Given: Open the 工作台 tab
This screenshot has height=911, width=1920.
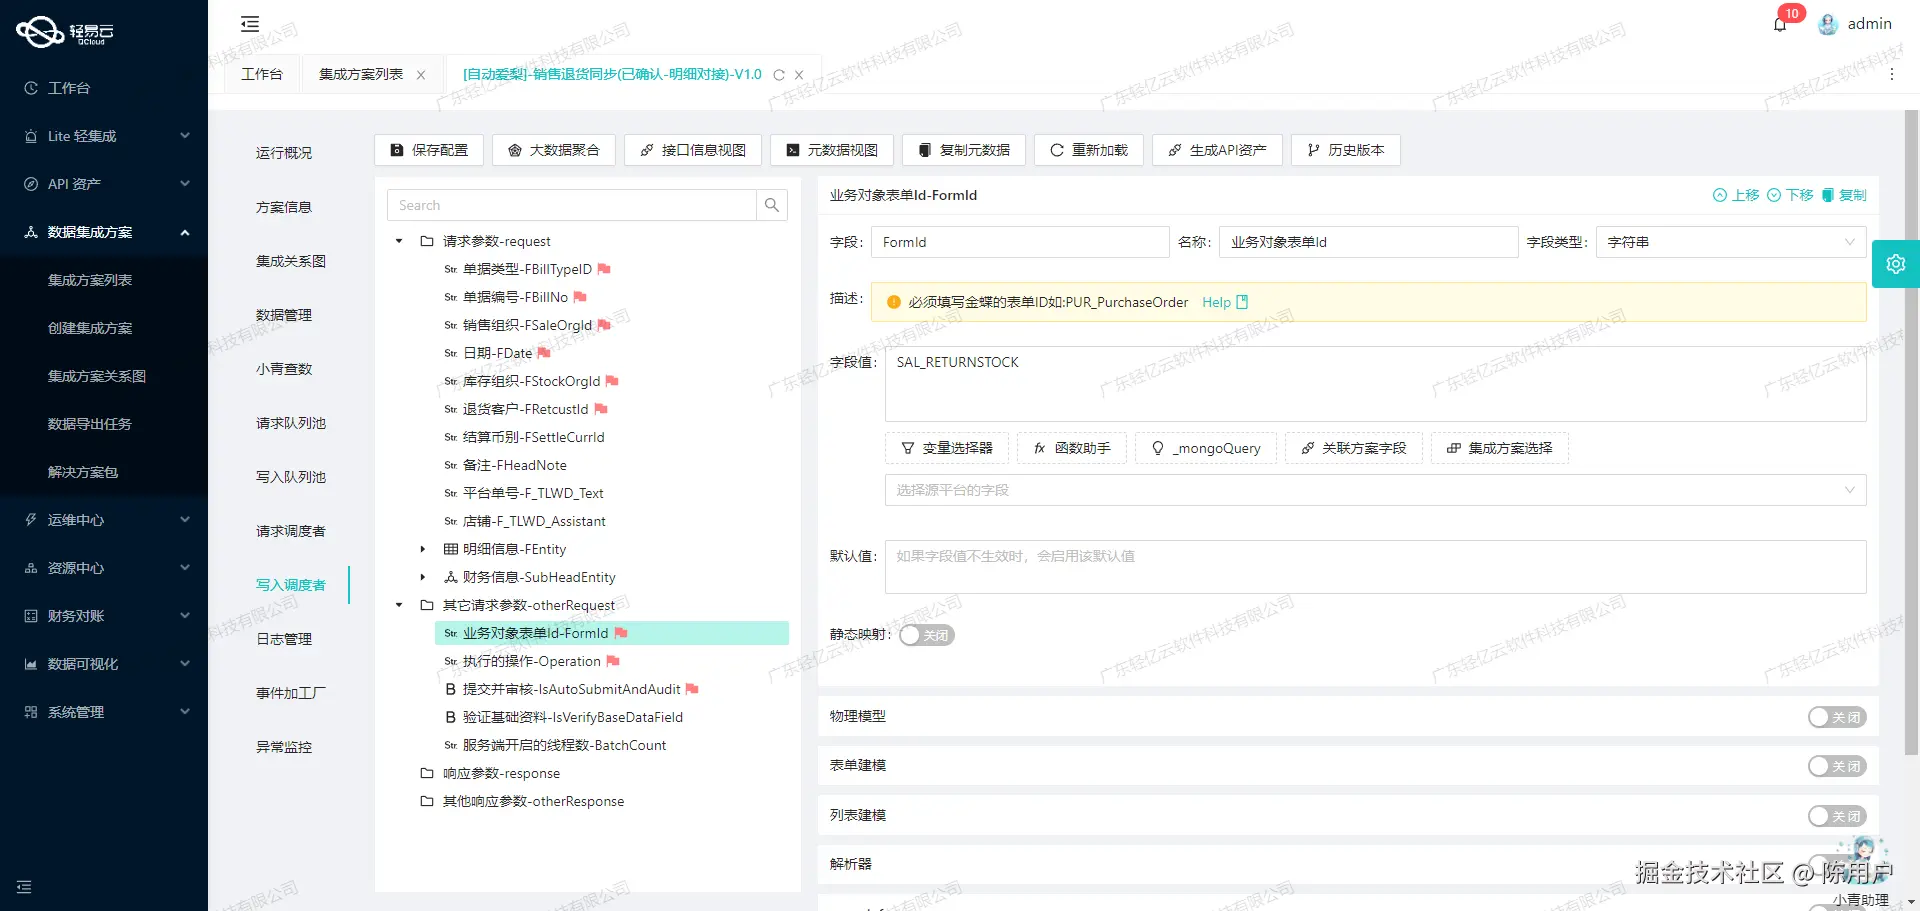Looking at the screenshot, I should click(x=261, y=74).
